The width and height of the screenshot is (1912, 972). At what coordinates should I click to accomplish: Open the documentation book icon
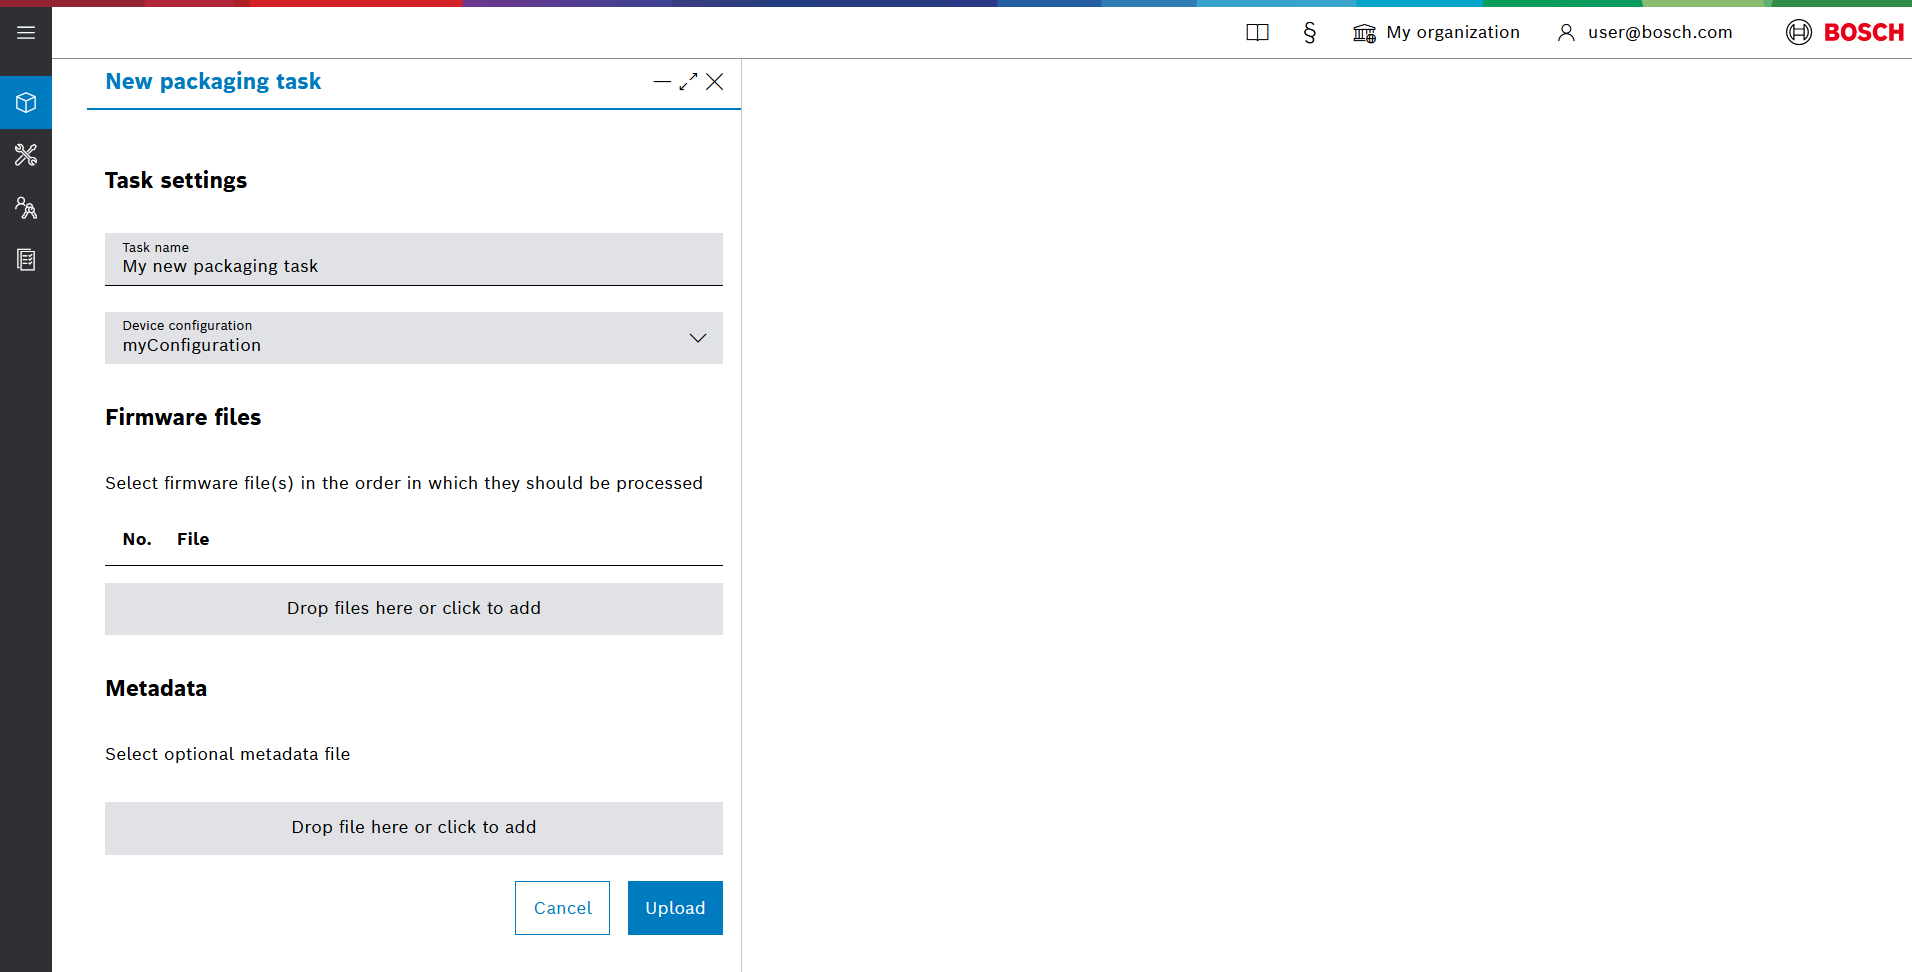click(x=1257, y=33)
